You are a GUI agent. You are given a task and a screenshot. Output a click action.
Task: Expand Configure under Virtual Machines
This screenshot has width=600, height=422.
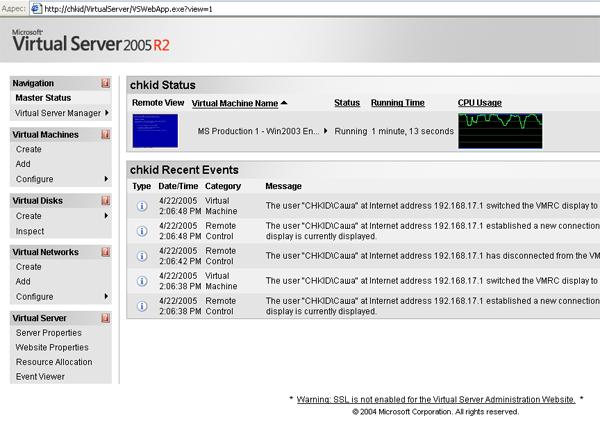click(x=106, y=179)
